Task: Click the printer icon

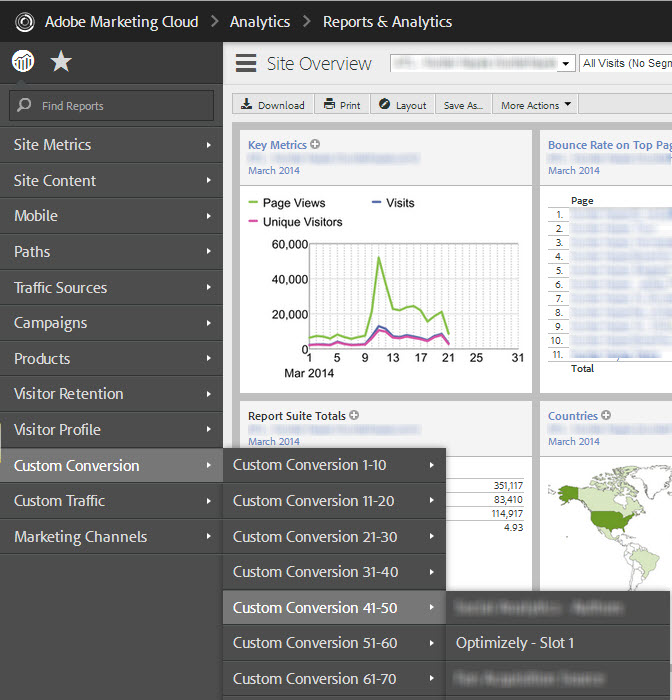Action: point(330,104)
